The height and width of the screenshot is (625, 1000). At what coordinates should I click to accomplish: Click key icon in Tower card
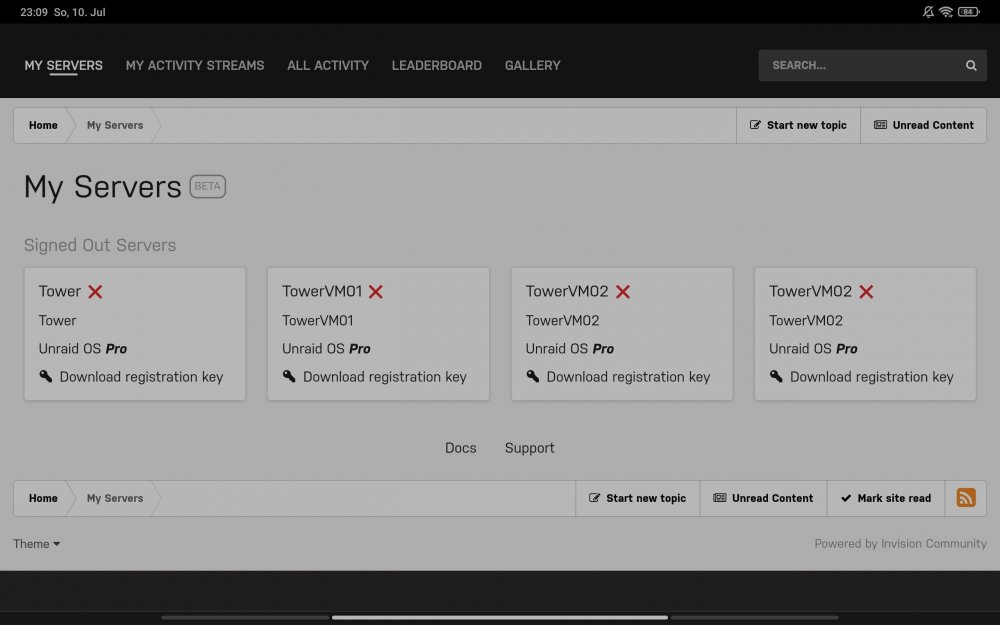click(46, 376)
